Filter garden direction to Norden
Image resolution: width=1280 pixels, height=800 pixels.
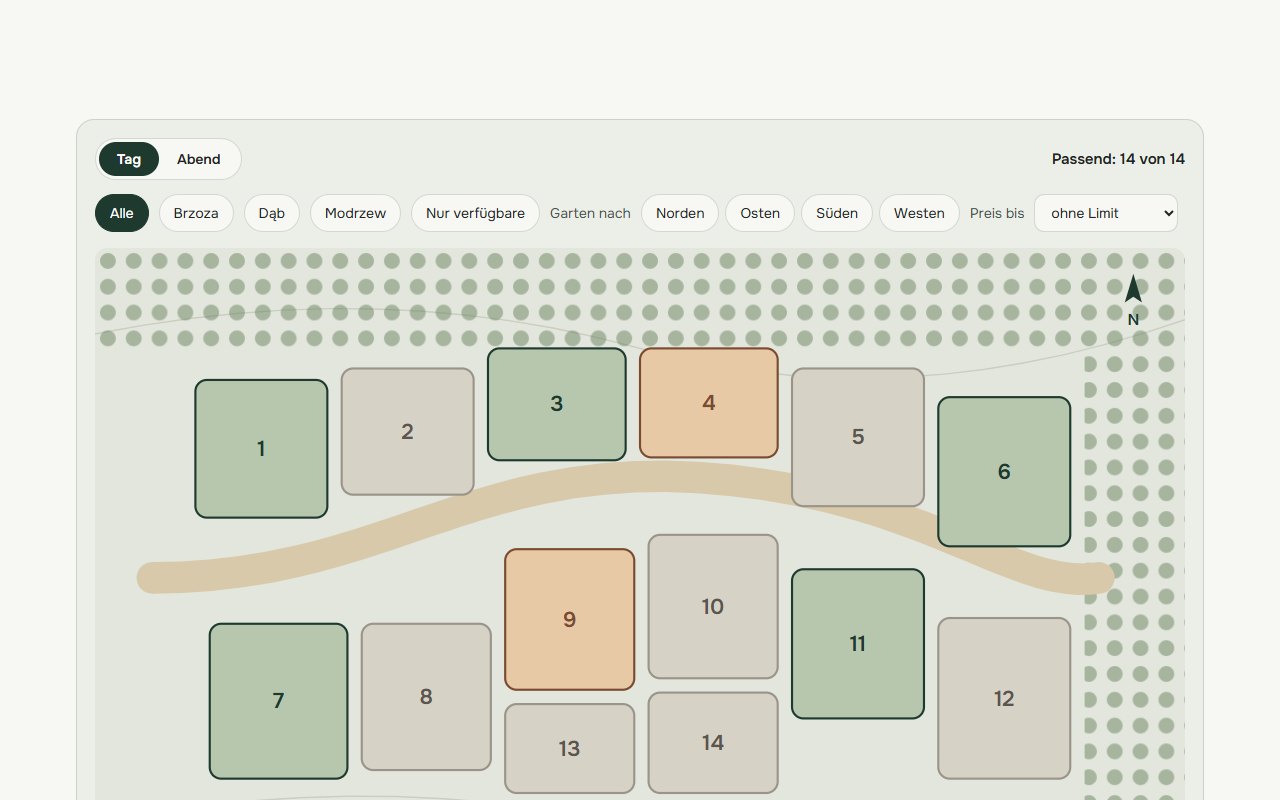(680, 213)
